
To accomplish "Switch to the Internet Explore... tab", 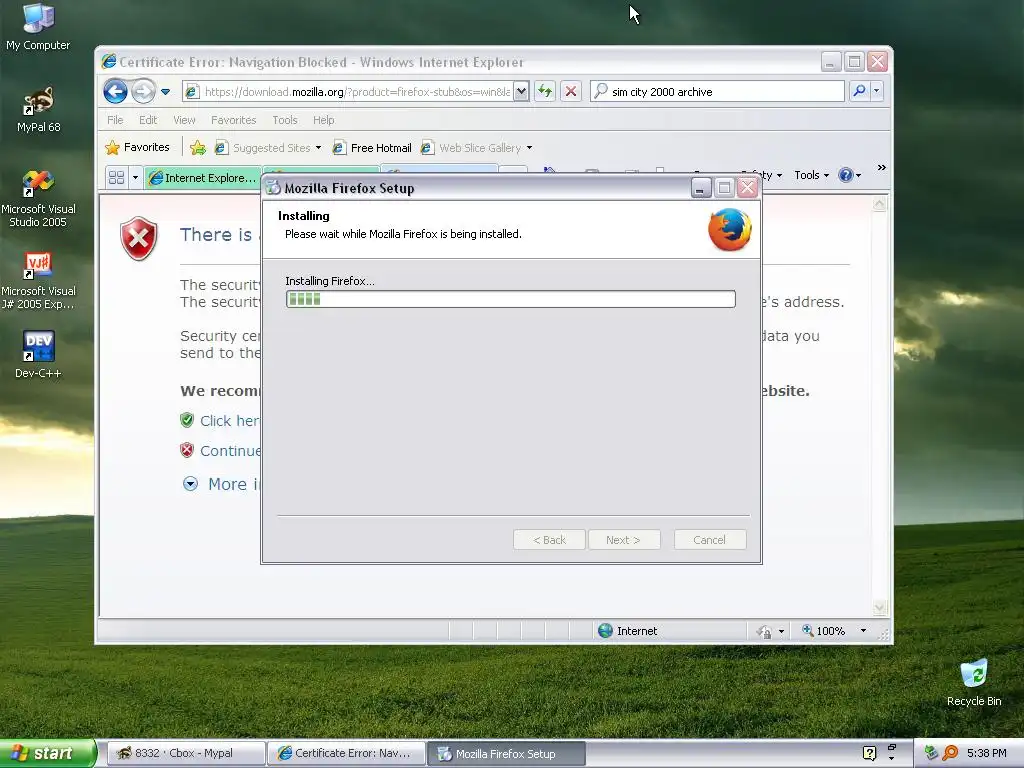I will pos(203,178).
